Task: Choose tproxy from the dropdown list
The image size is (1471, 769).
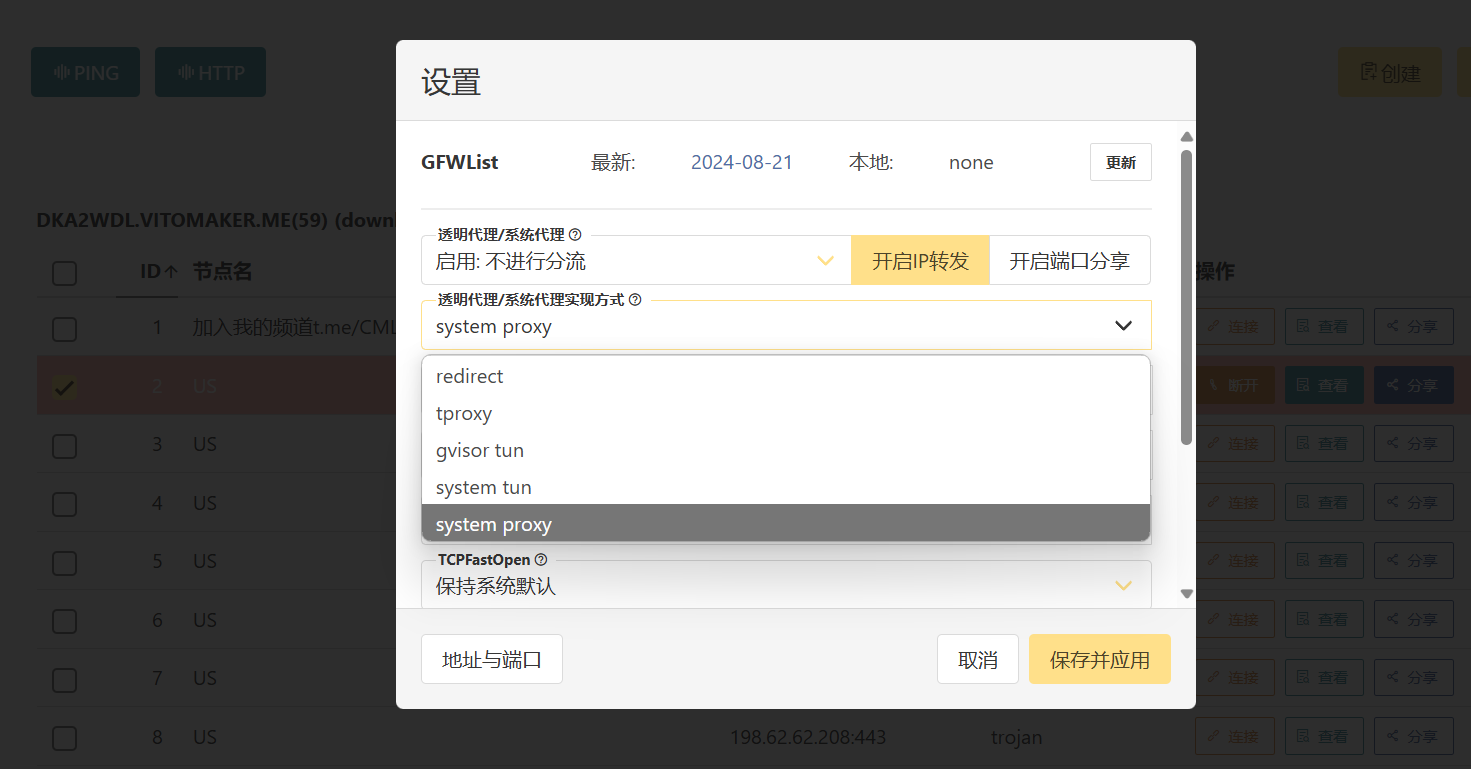Action: [786, 413]
